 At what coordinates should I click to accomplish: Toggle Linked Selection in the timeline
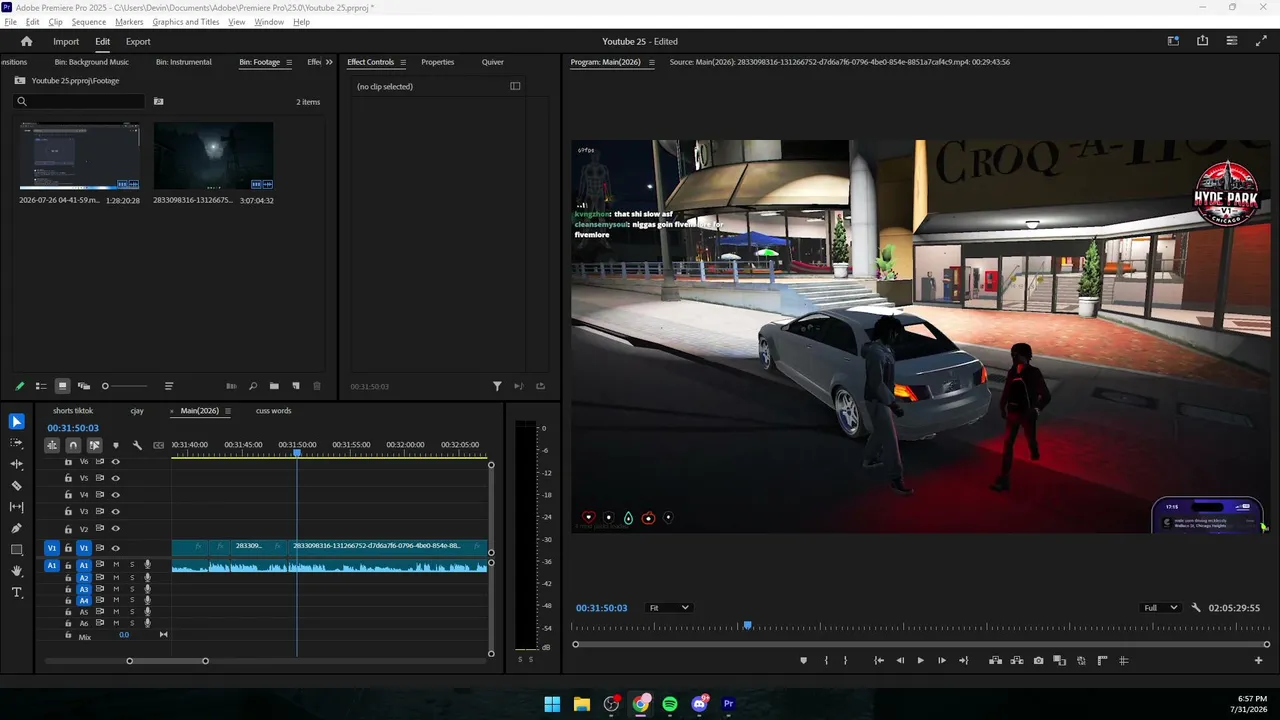tap(94, 445)
